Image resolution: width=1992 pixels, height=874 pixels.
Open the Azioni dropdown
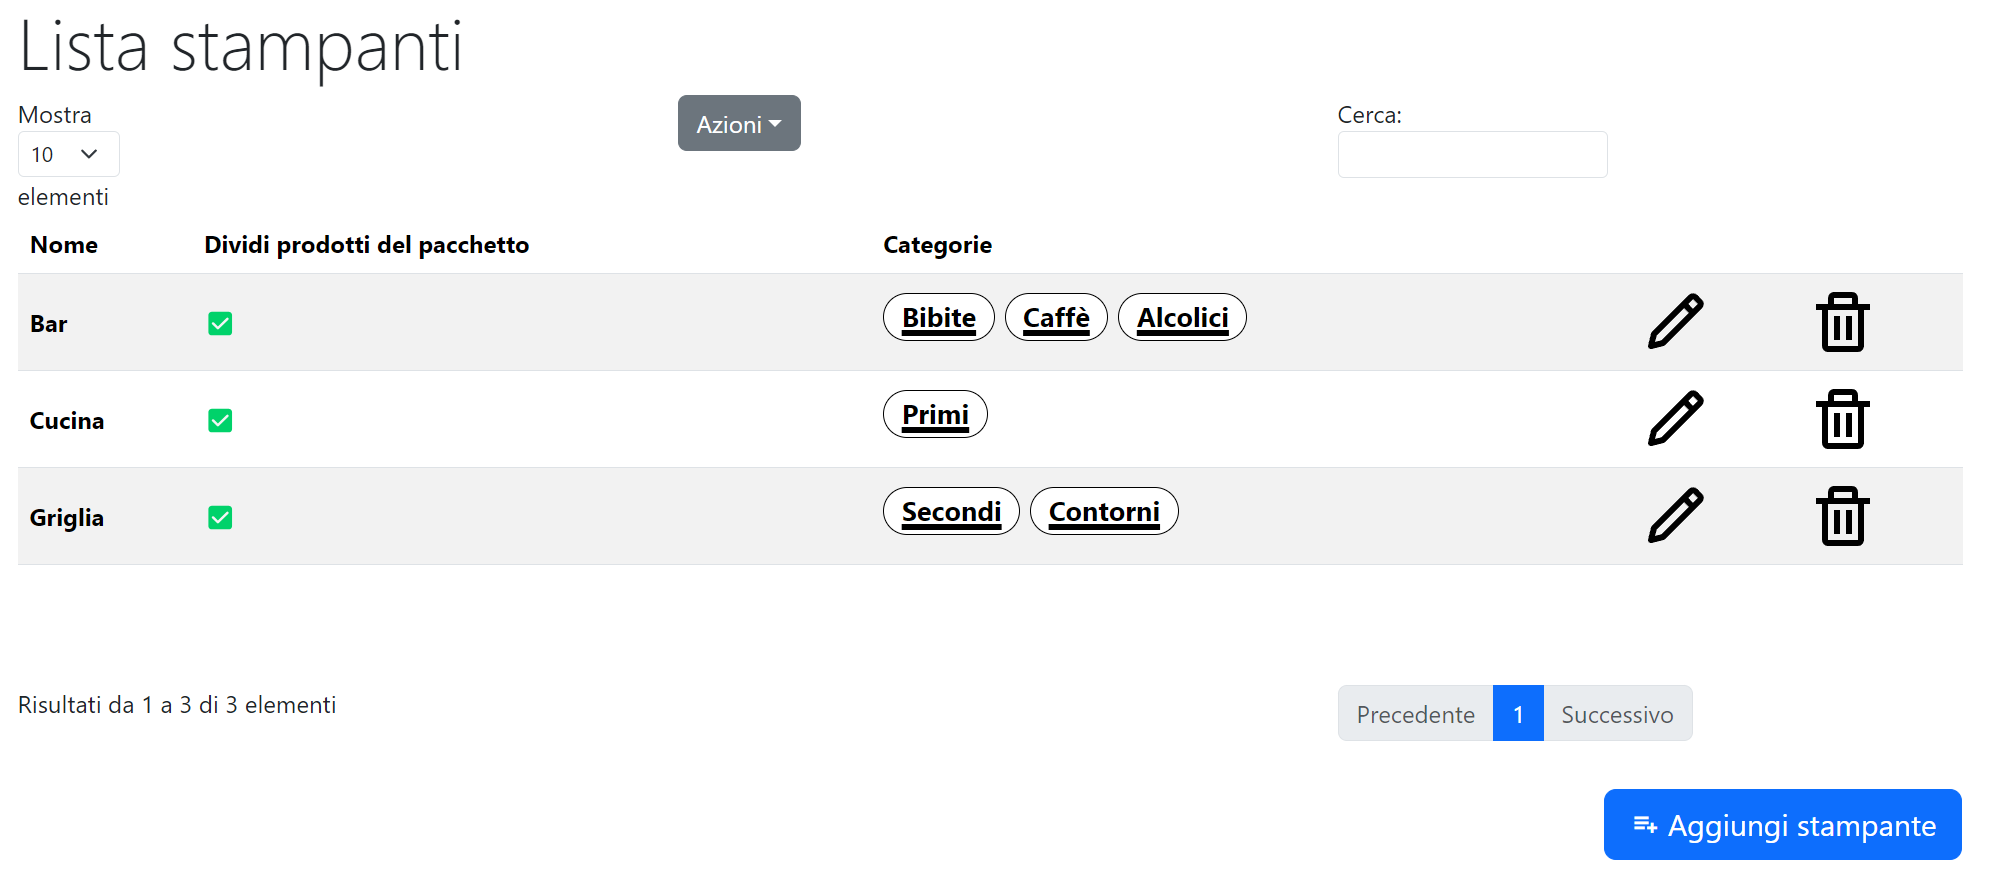(x=739, y=124)
